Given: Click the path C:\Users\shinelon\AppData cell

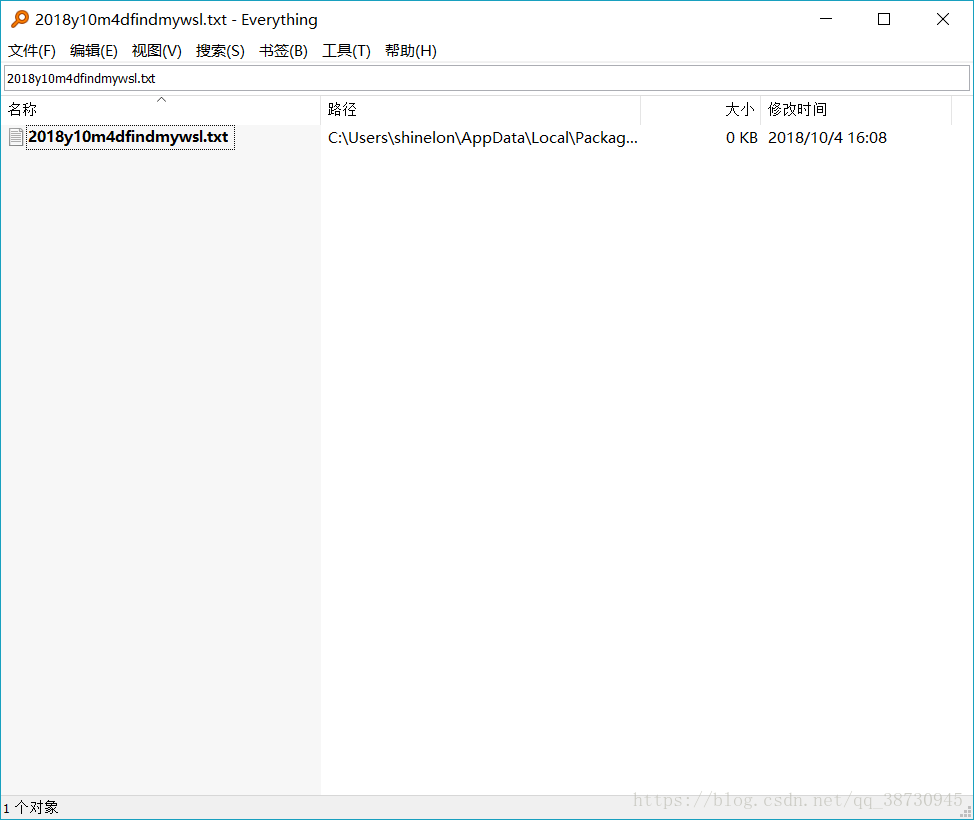Looking at the screenshot, I should pos(483,138).
